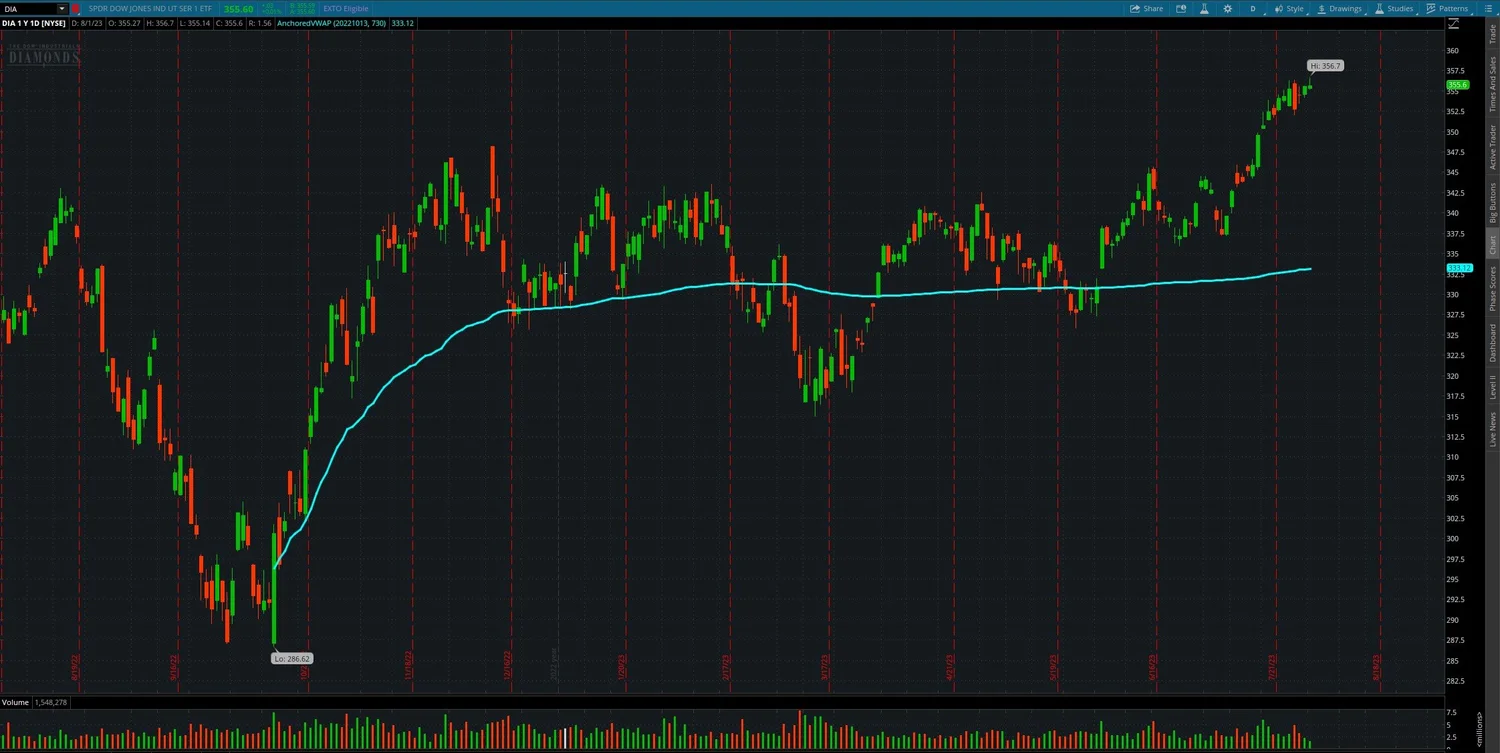Click the DIA 1 Y 1D [NYSE] chart label
Image resolution: width=1500 pixels, height=753 pixels.
33,22
